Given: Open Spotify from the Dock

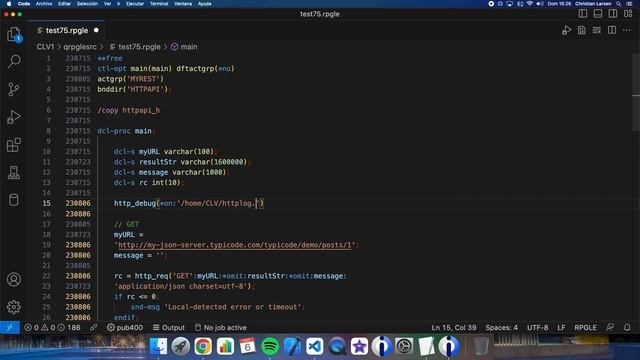Looking at the screenshot, I should pyautogui.click(x=270, y=346).
